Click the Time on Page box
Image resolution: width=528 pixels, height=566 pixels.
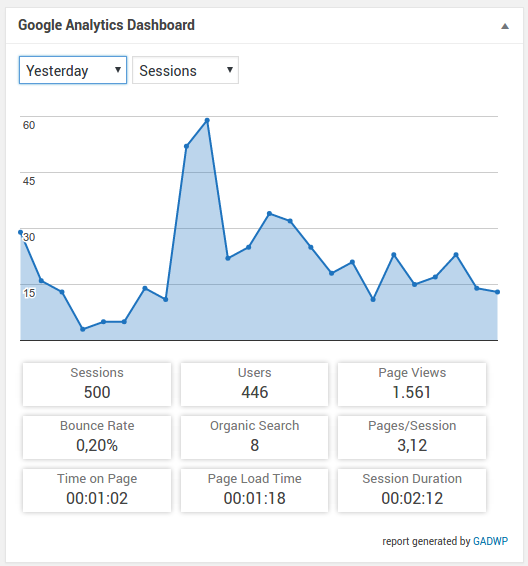(x=97, y=491)
